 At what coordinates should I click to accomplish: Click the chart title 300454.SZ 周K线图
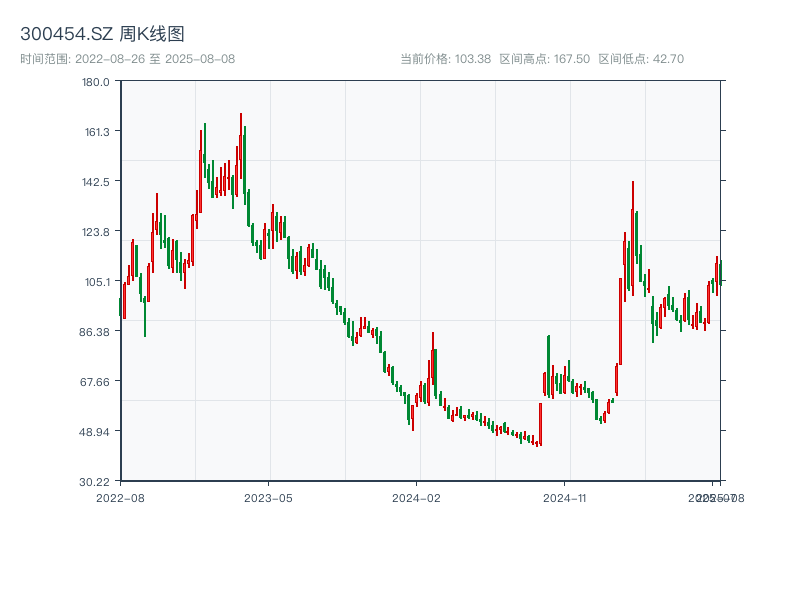(102, 34)
